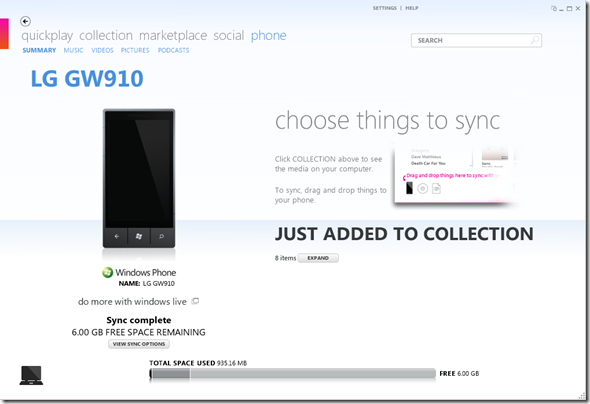The image size is (590, 404).
Task: Click the phone back button on device image
Action: pos(117,236)
